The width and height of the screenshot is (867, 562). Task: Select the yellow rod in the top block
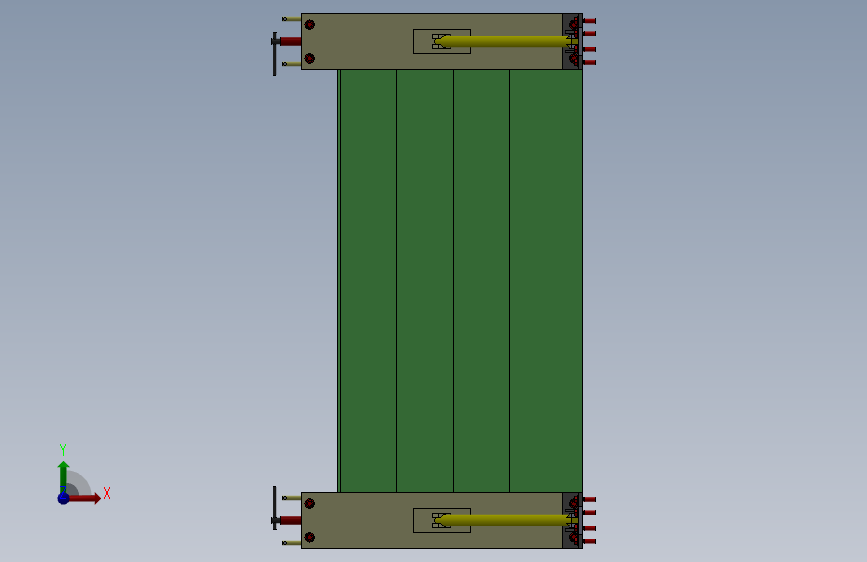[506, 41]
